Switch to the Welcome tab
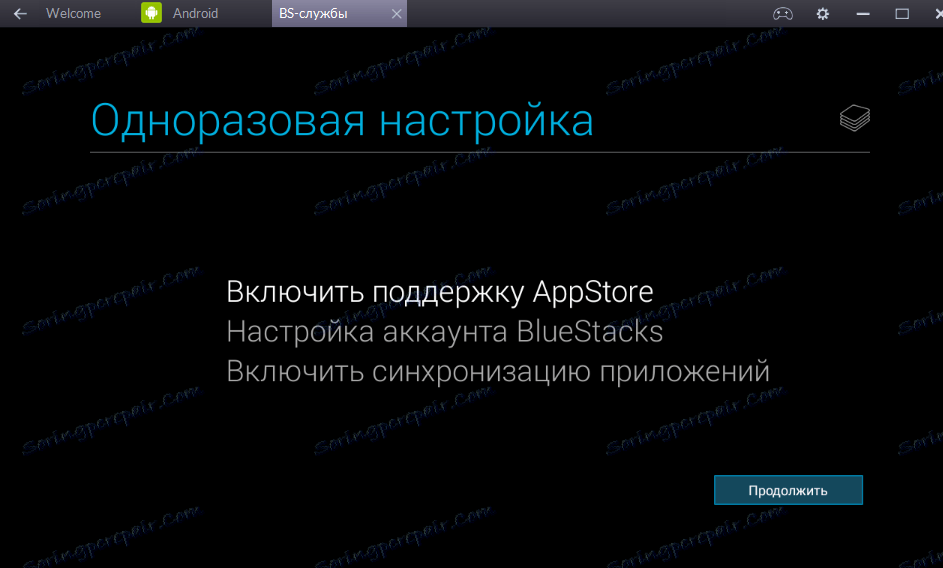Image resolution: width=943 pixels, height=568 pixels. [x=73, y=13]
